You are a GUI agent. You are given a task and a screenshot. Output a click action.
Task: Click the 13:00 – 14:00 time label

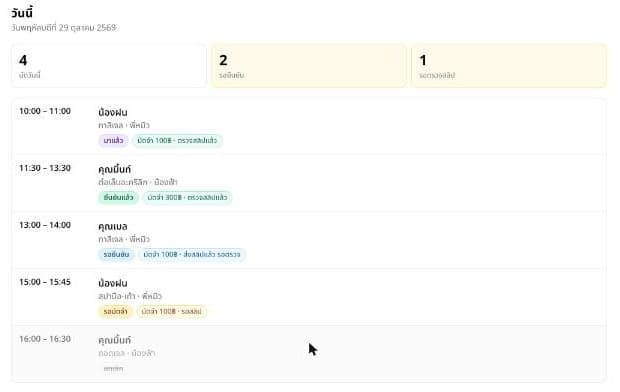click(x=45, y=225)
